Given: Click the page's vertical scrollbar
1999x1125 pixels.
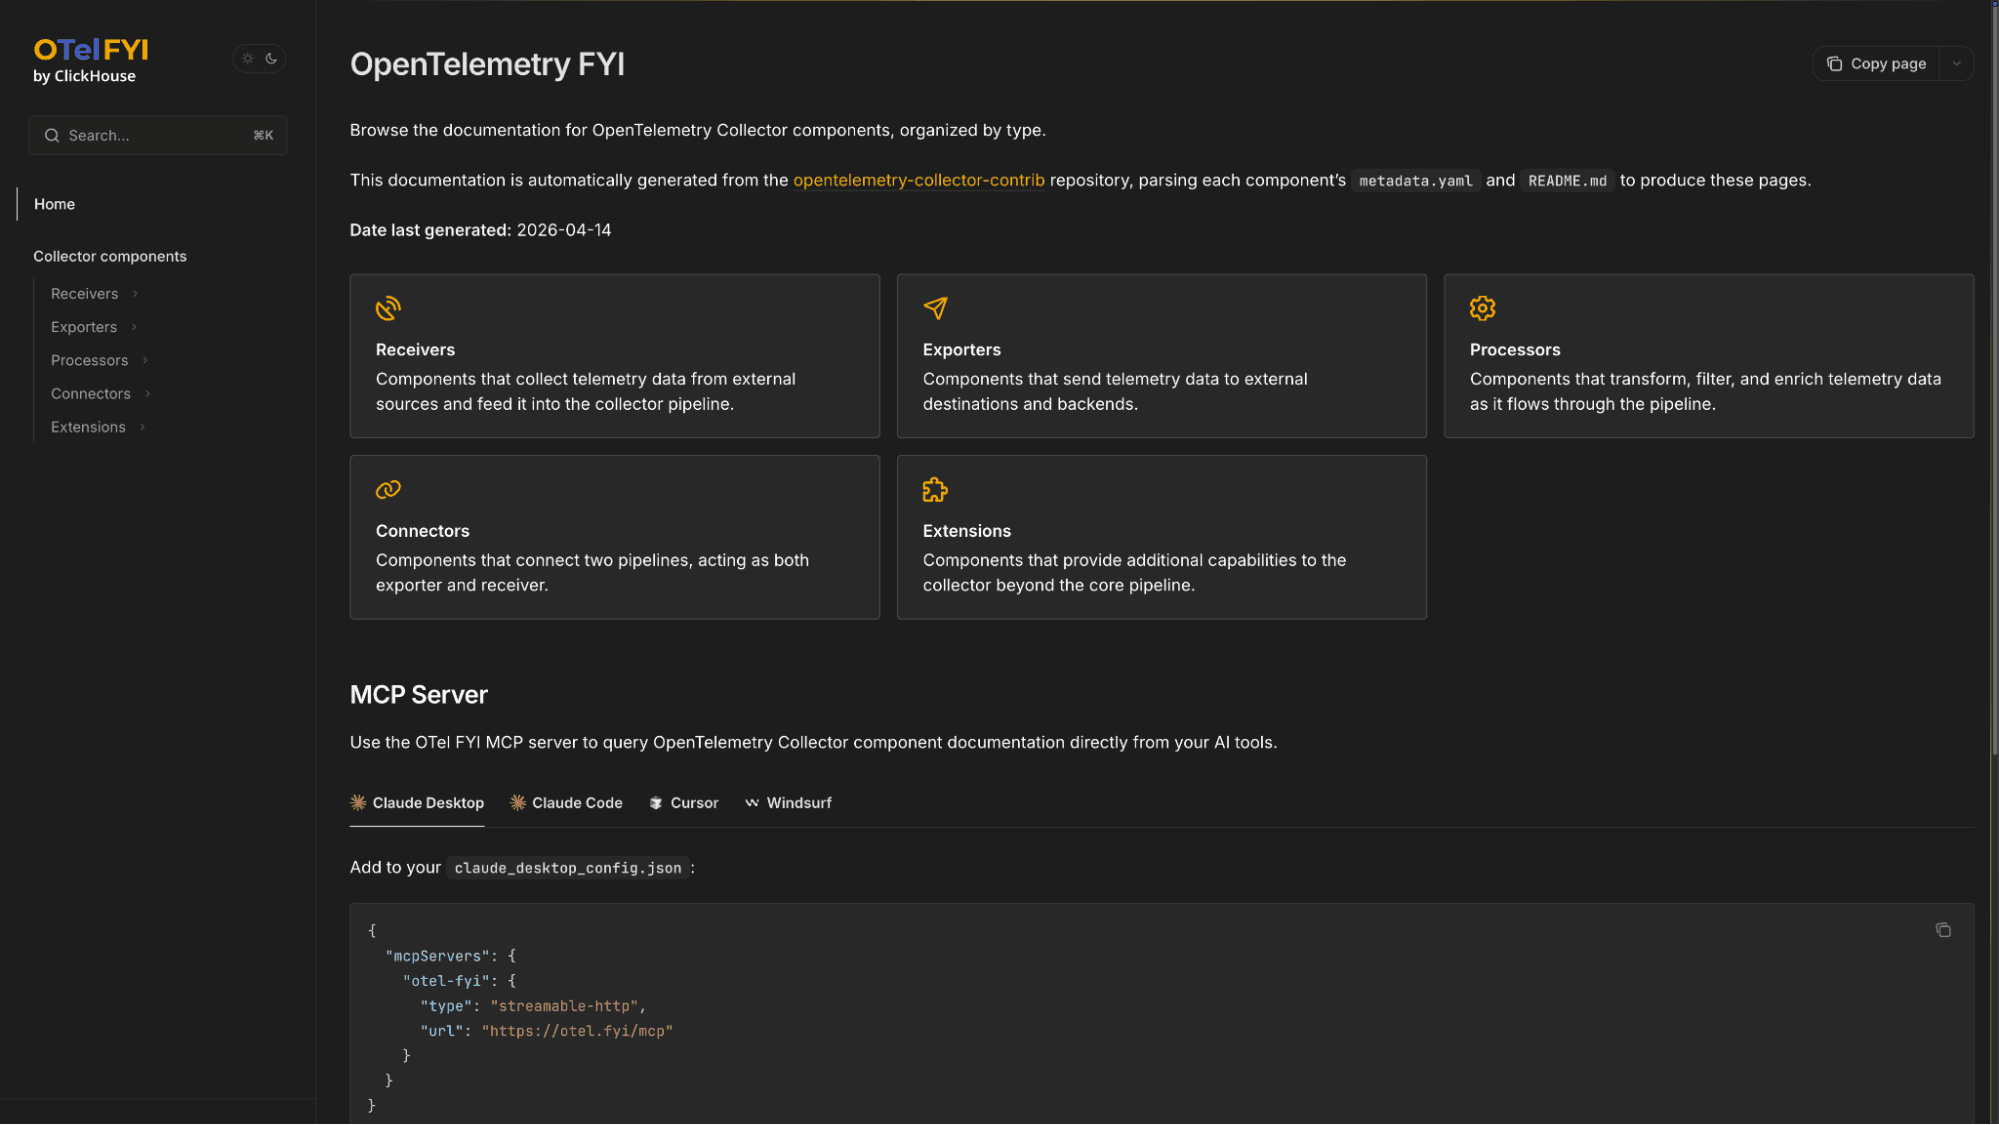Looking at the screenshot, I should click(x=1993, y=400).
